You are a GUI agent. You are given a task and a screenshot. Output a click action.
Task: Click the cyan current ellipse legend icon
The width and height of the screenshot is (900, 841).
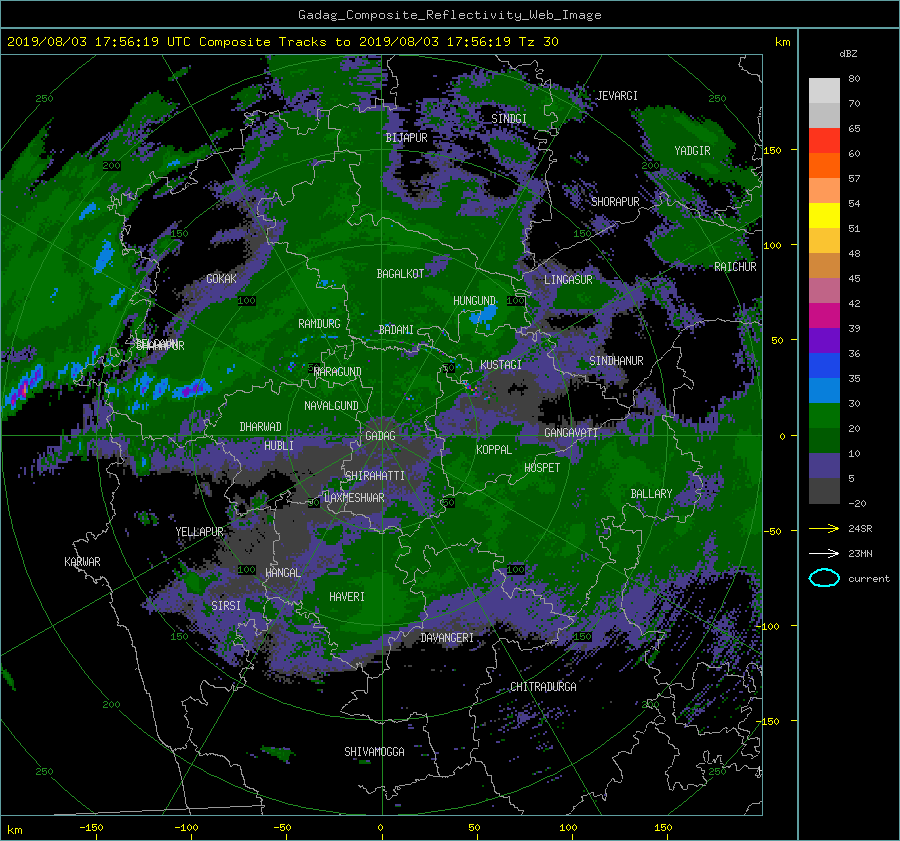tap(824, 578)
